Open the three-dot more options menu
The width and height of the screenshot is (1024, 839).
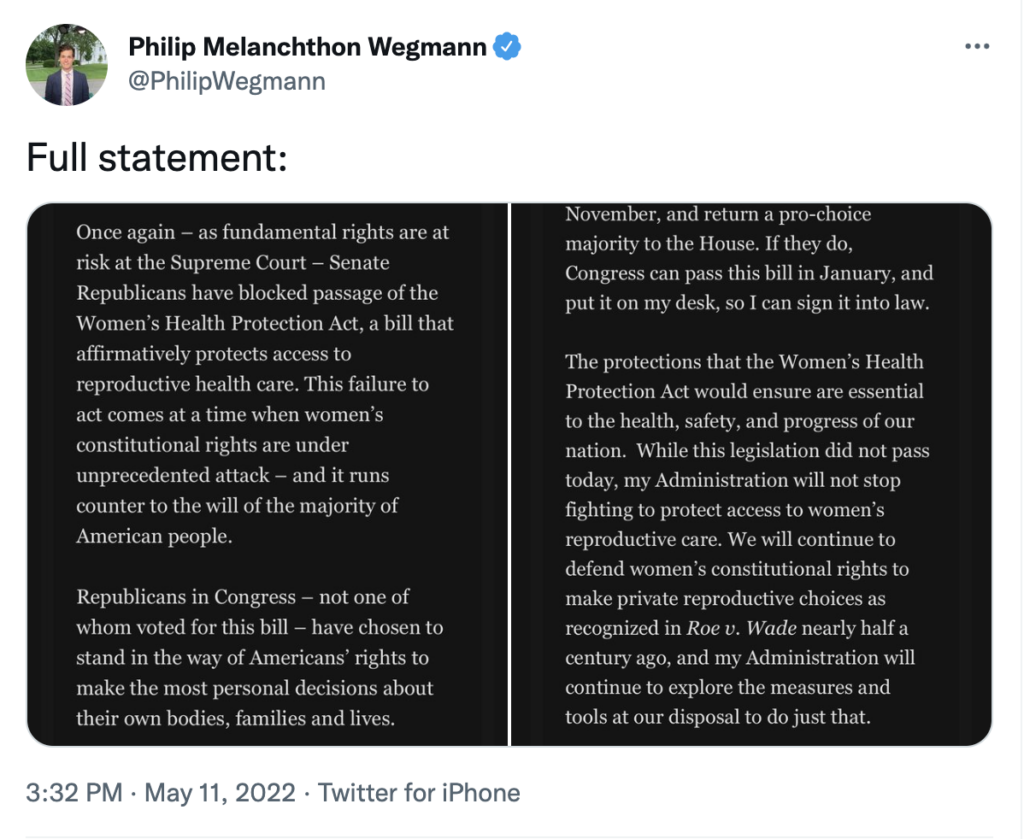point(977,47)
